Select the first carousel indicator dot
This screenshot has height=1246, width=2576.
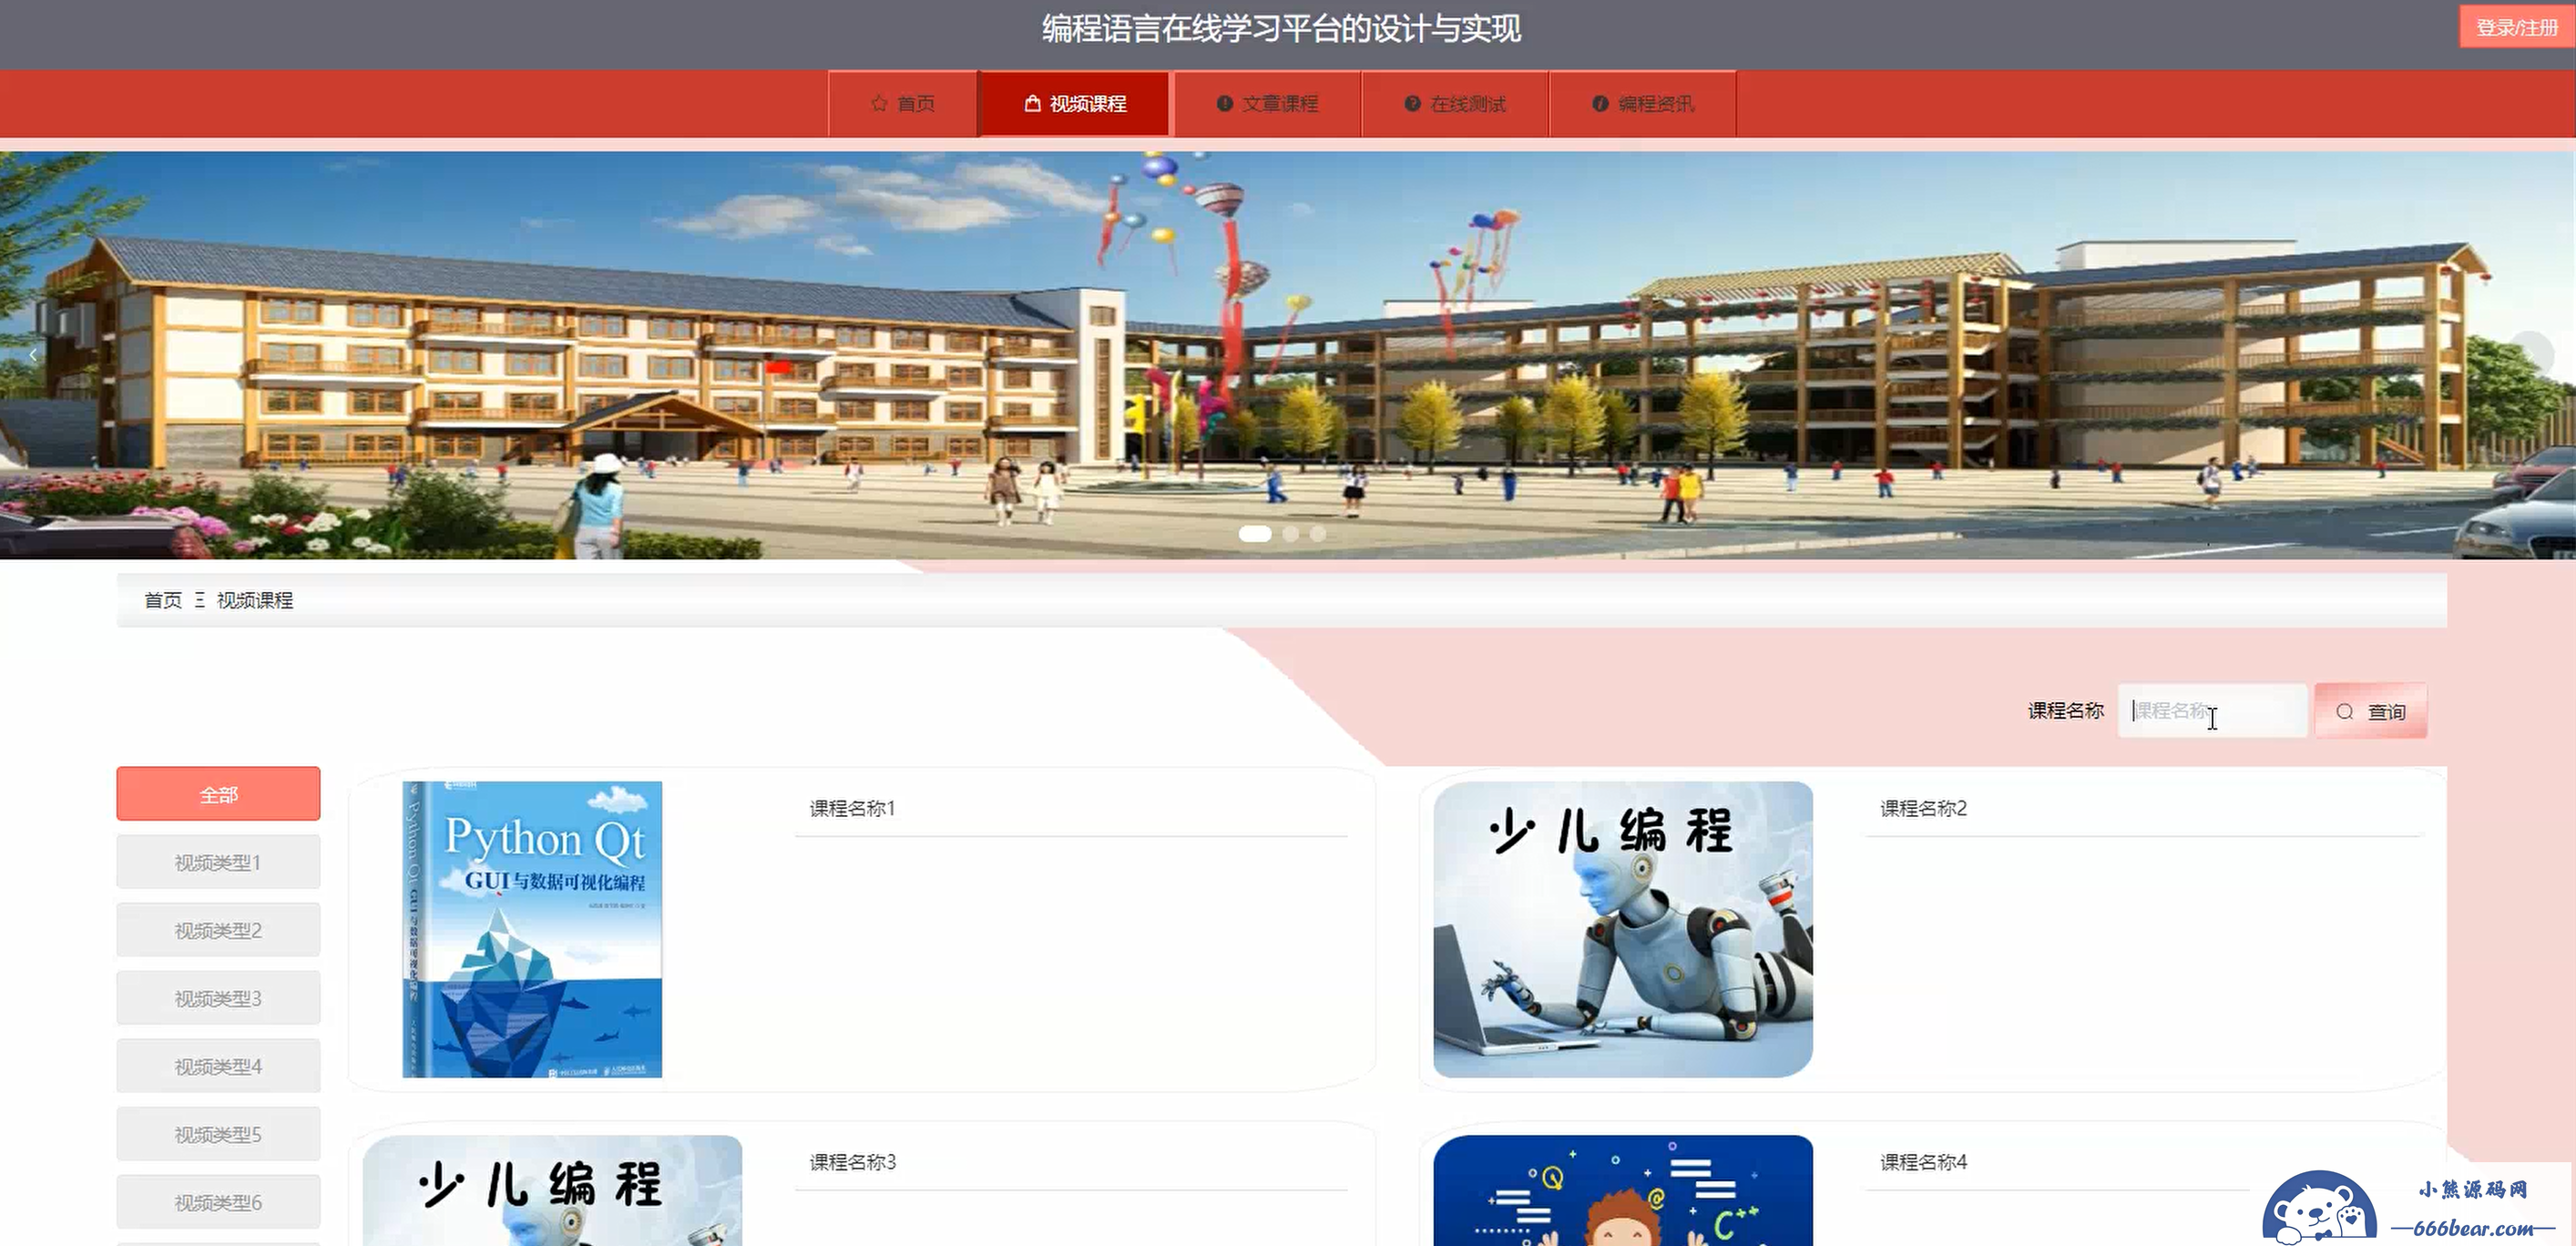(1255, 534)
